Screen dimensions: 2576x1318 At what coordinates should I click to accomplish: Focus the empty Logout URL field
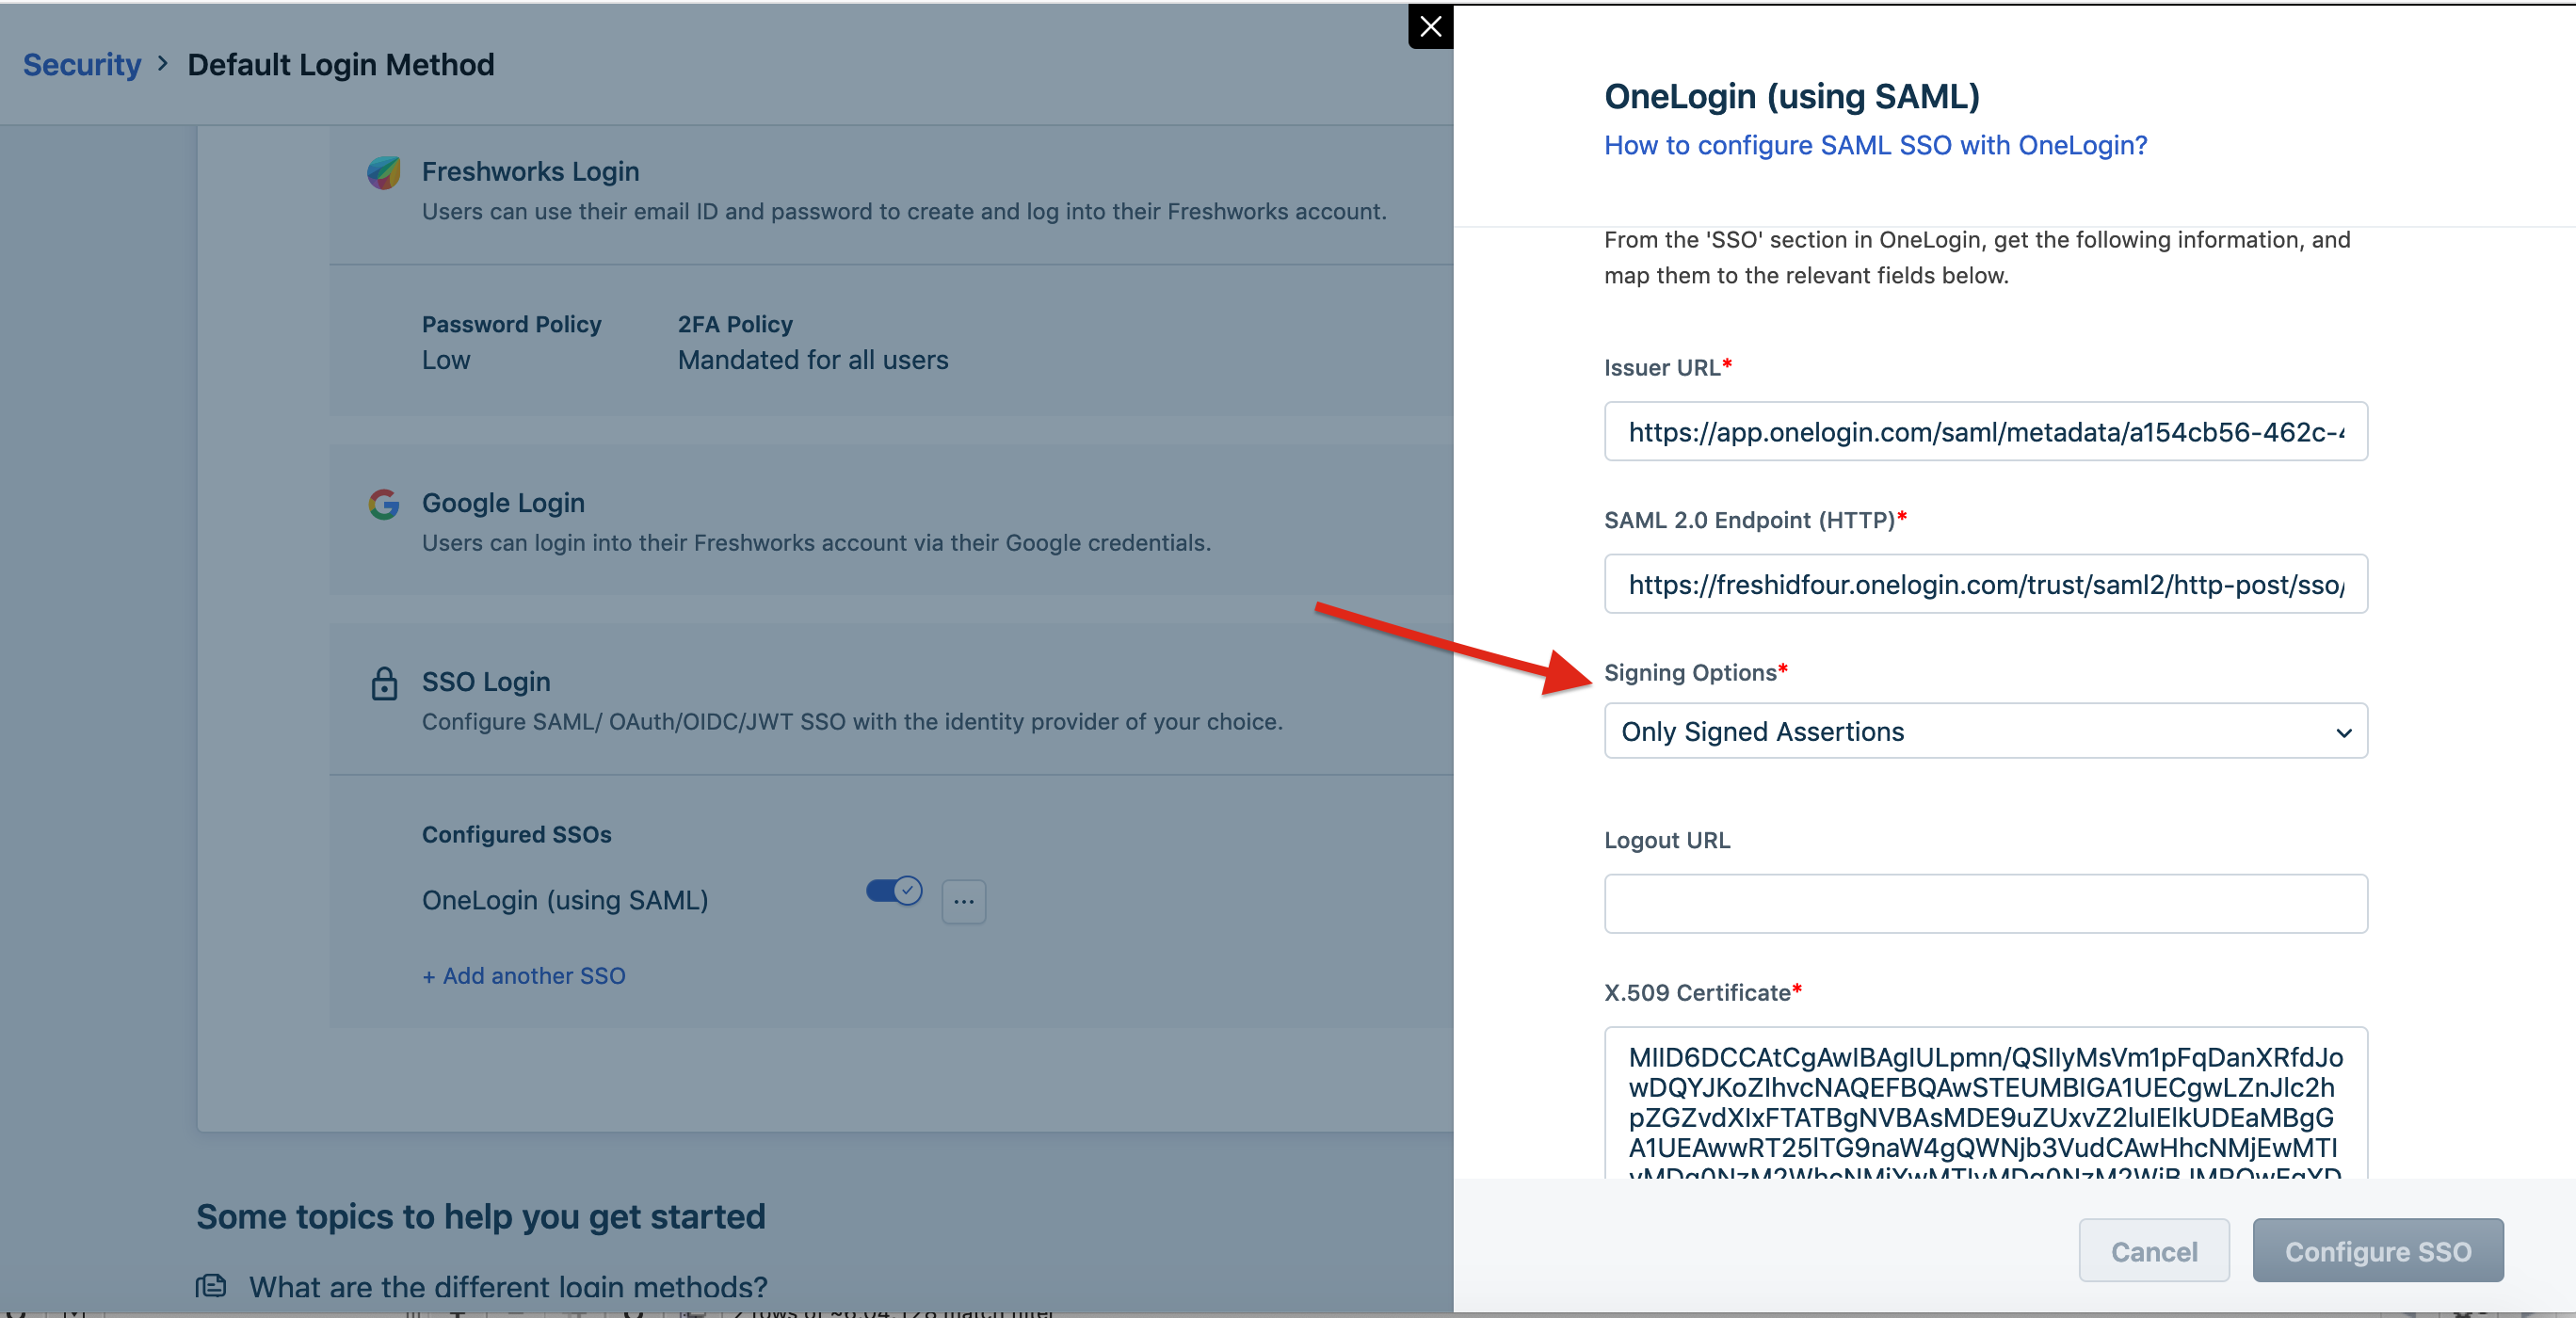[1984, 904]
